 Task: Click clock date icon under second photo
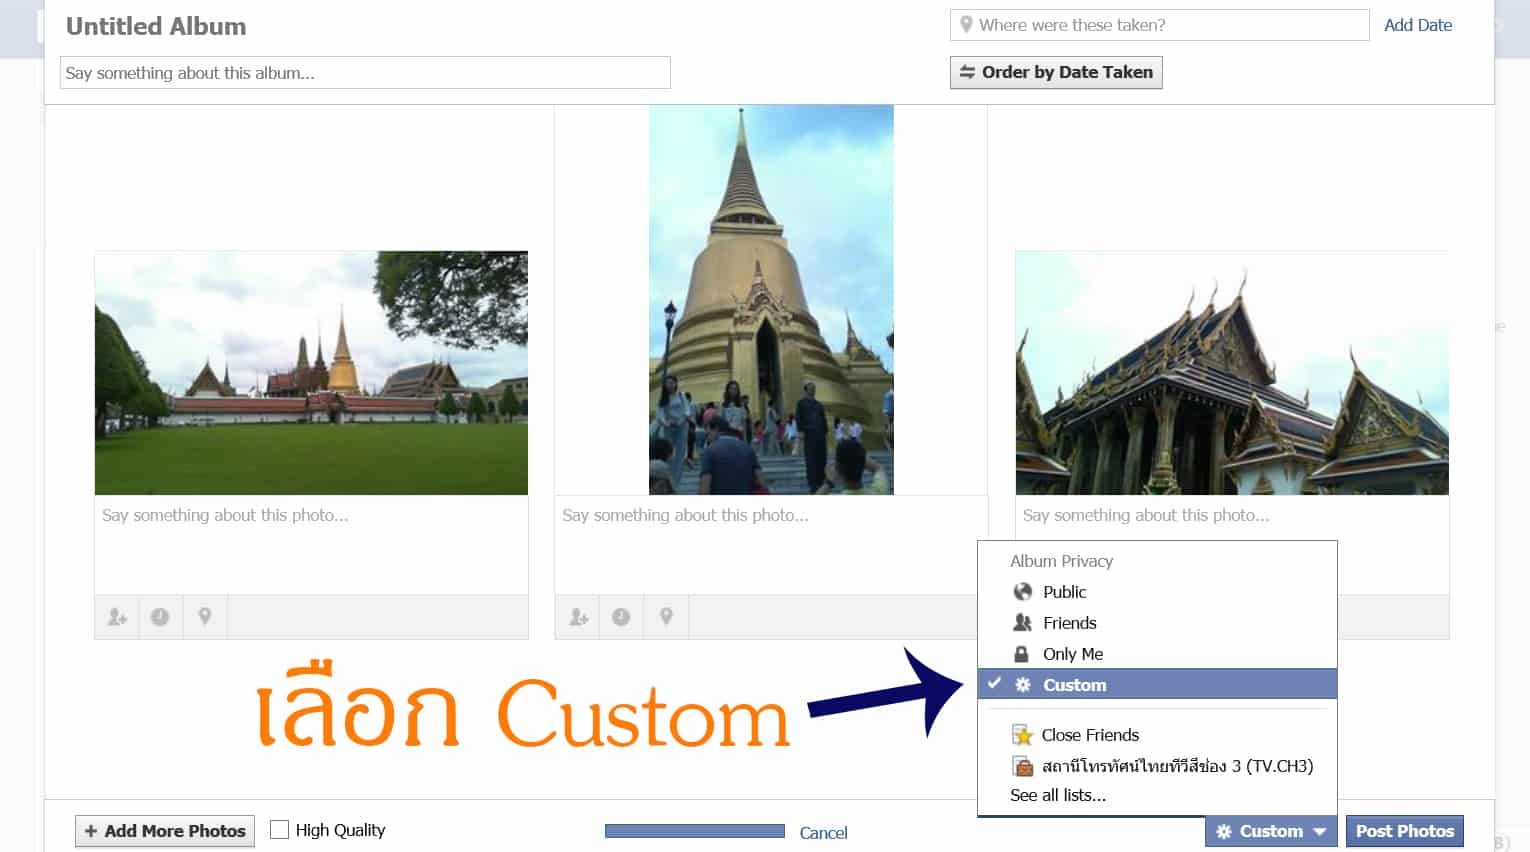click(x=621, y=617)
